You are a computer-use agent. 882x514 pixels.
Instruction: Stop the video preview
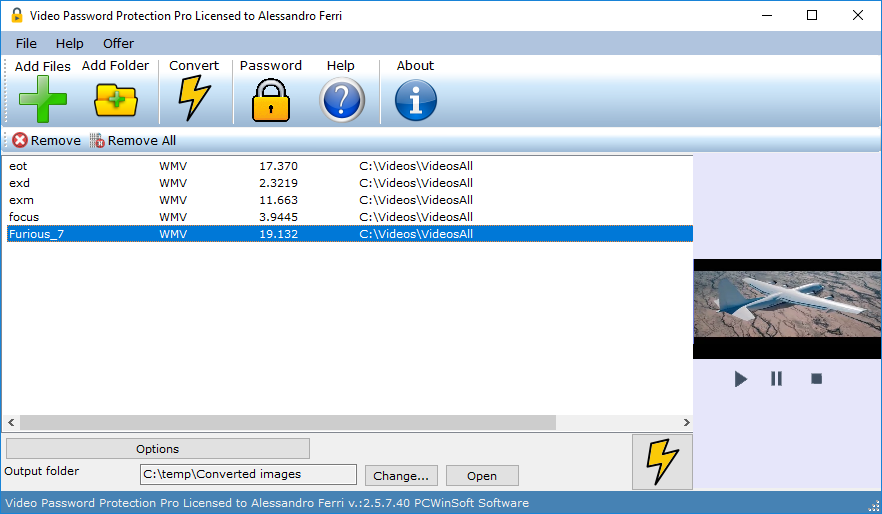point(816,379)
